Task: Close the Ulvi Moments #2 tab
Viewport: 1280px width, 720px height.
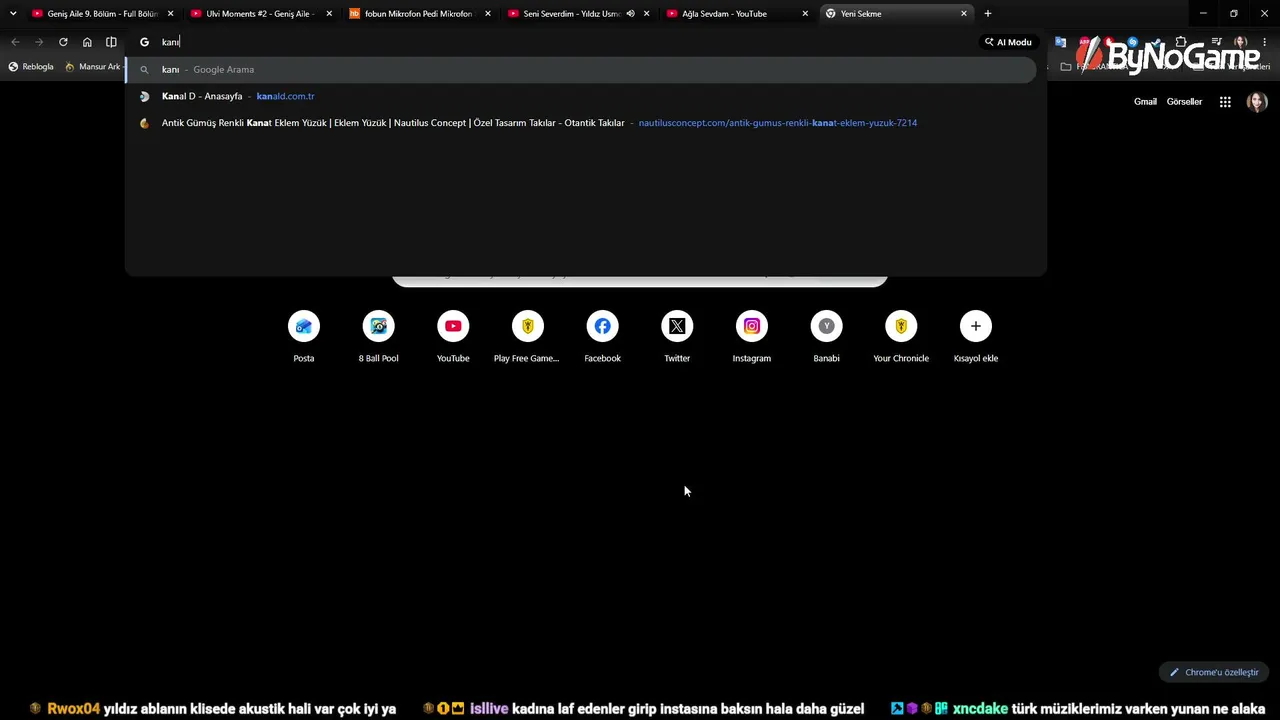Action: click(x=329, y=14)
